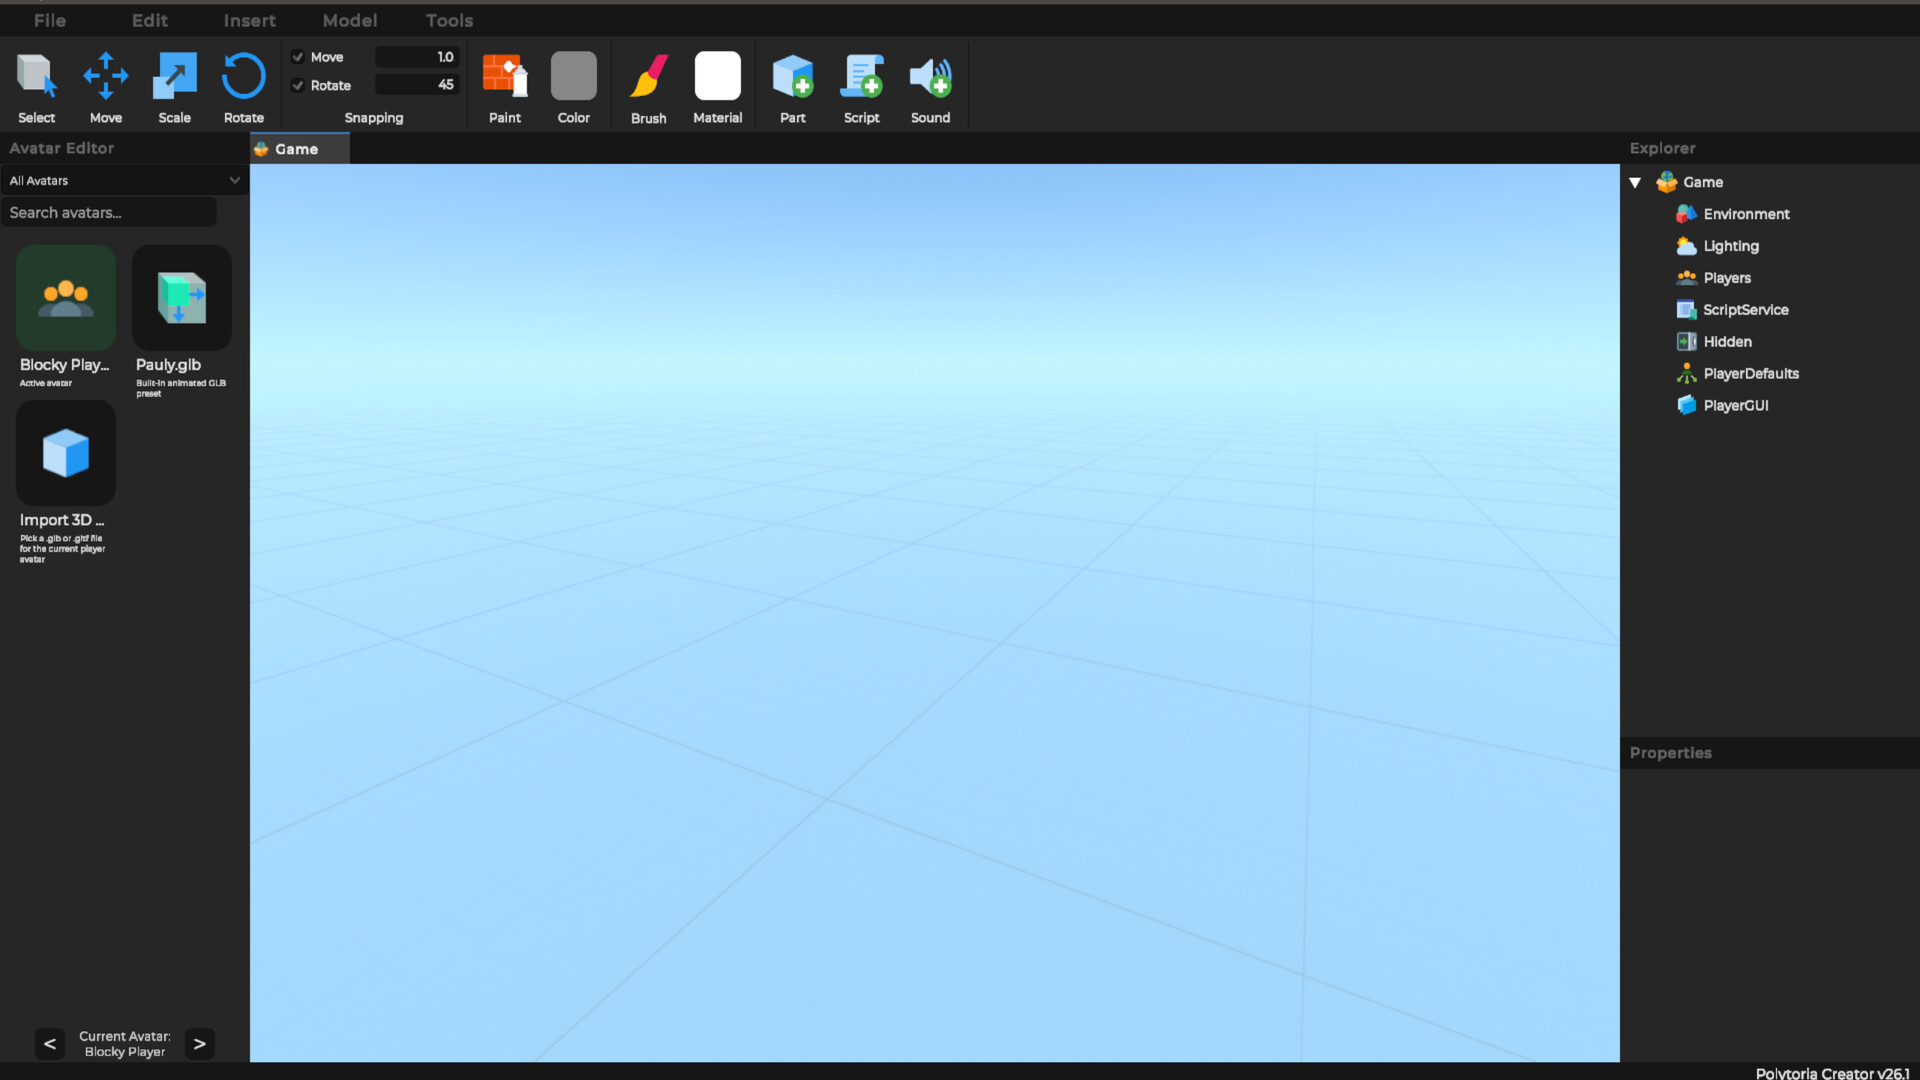Image resolution: width=1920 pixels, height=1080 pixels.
Task: Insert a new Part
Action: click(x=792, y=77)
